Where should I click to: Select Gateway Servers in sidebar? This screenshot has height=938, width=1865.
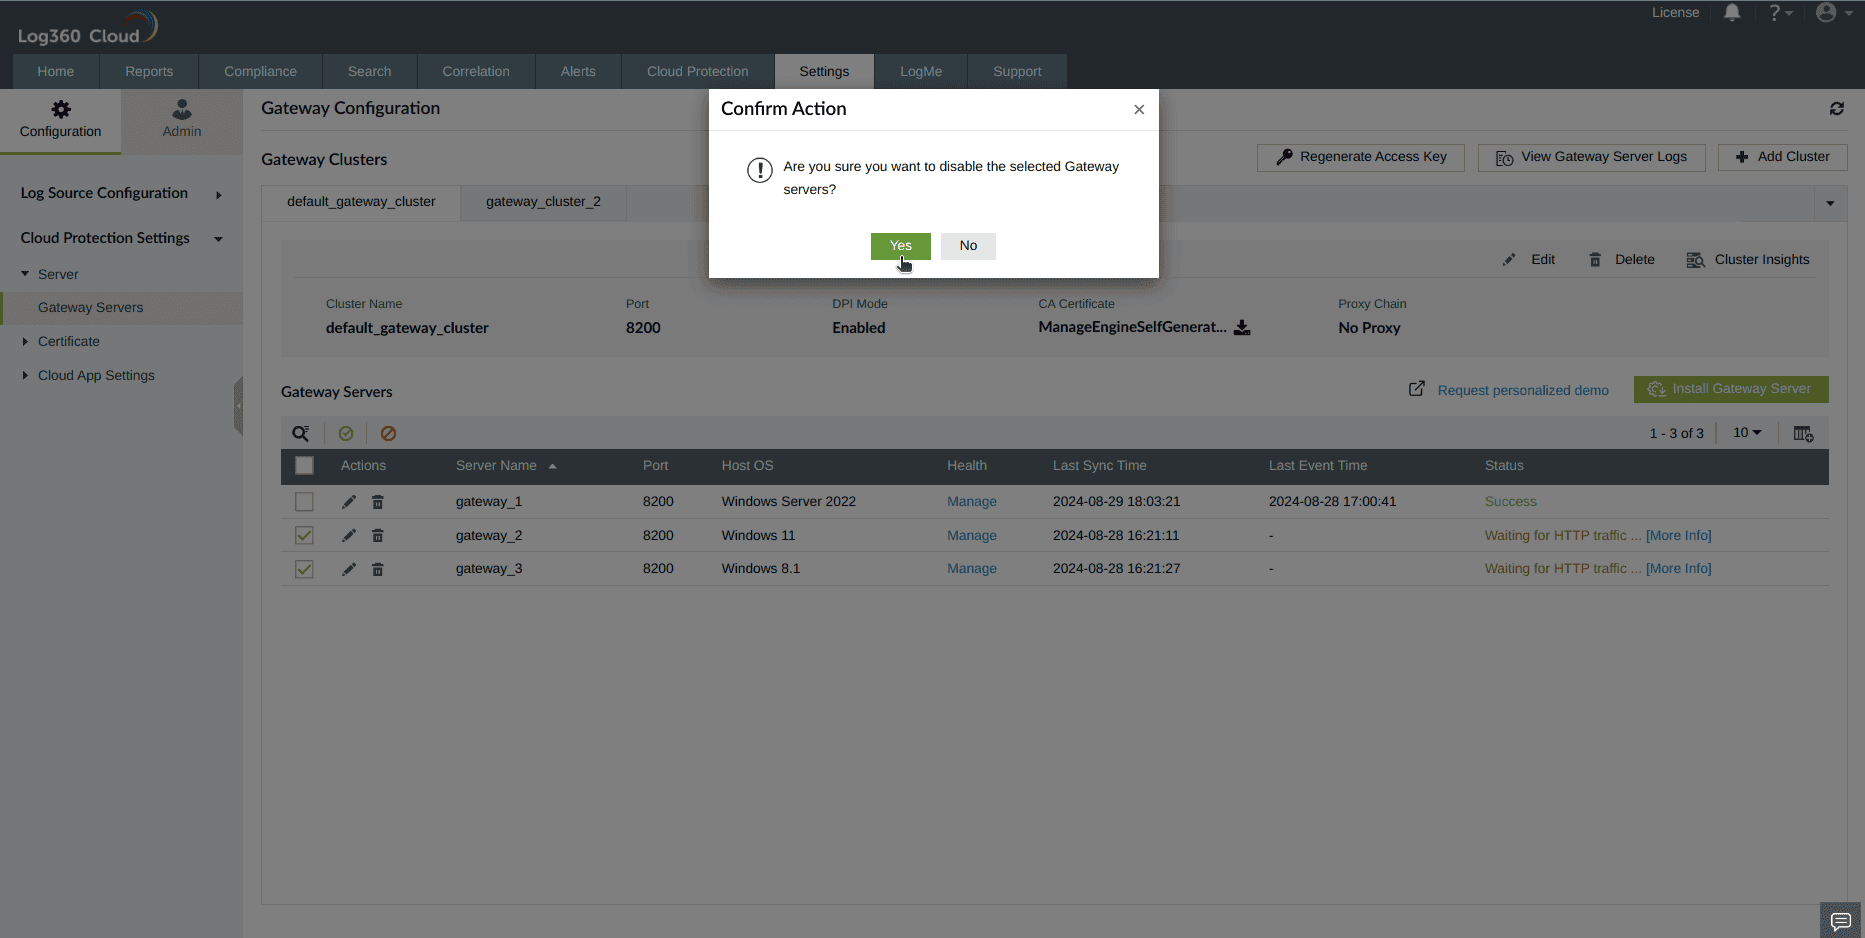coord(121,308)
